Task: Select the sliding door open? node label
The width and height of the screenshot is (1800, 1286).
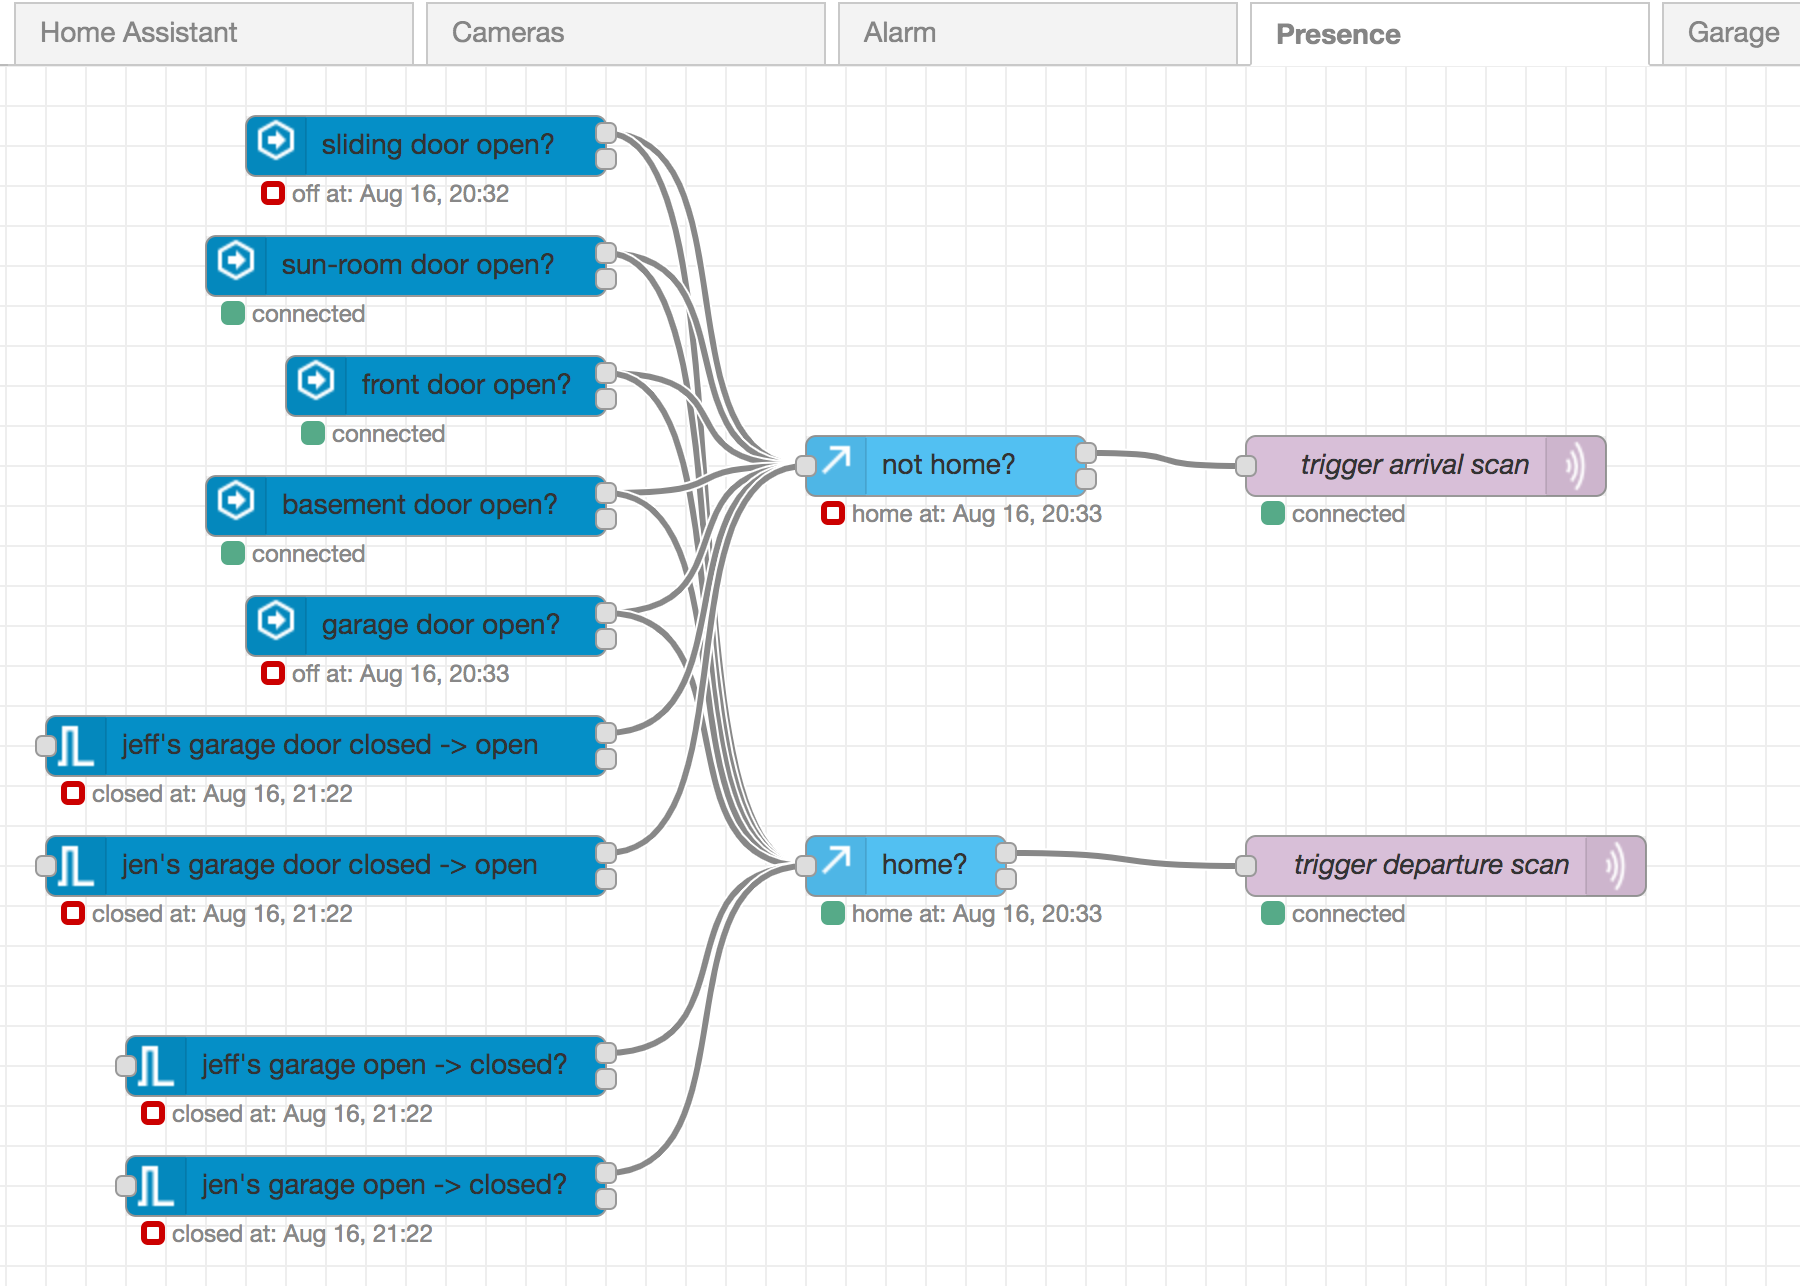Action: 437,145
